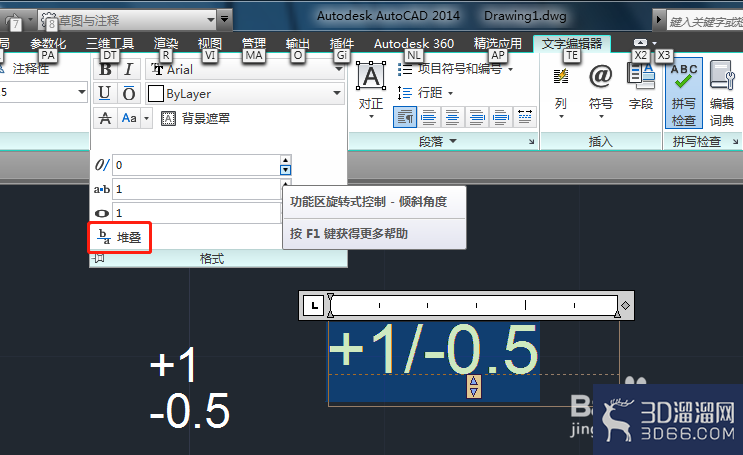Select right paragraph alignment icon
743x455 pixels.
[477, 117]
